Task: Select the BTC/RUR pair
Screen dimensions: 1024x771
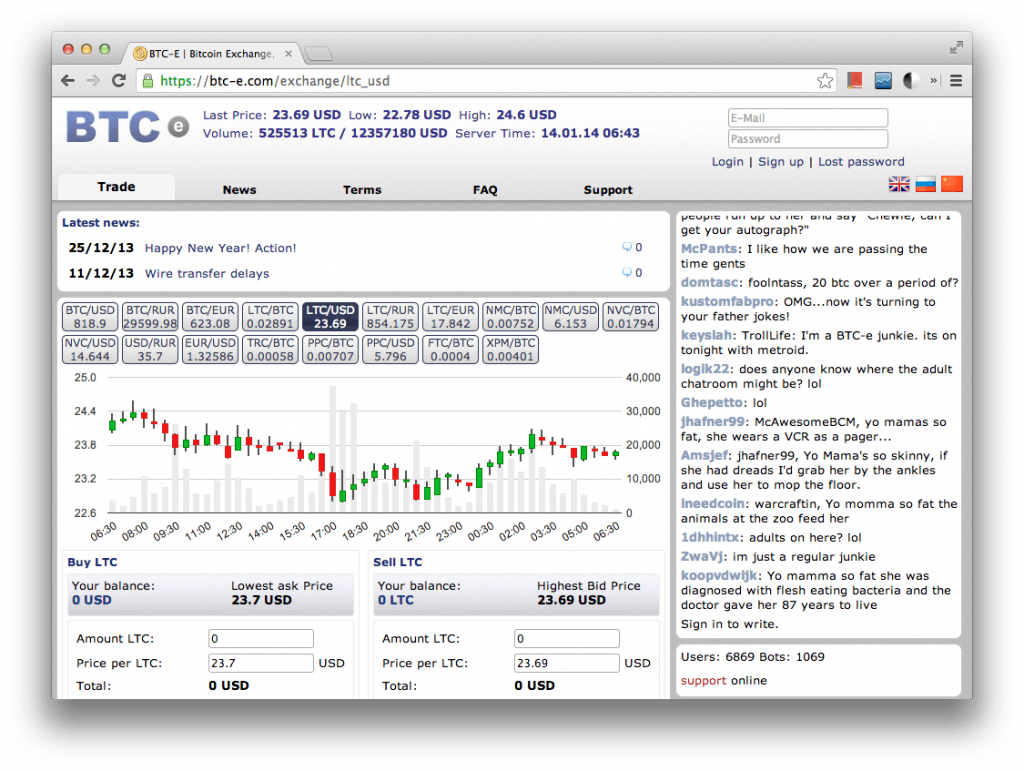Action: 150,317
